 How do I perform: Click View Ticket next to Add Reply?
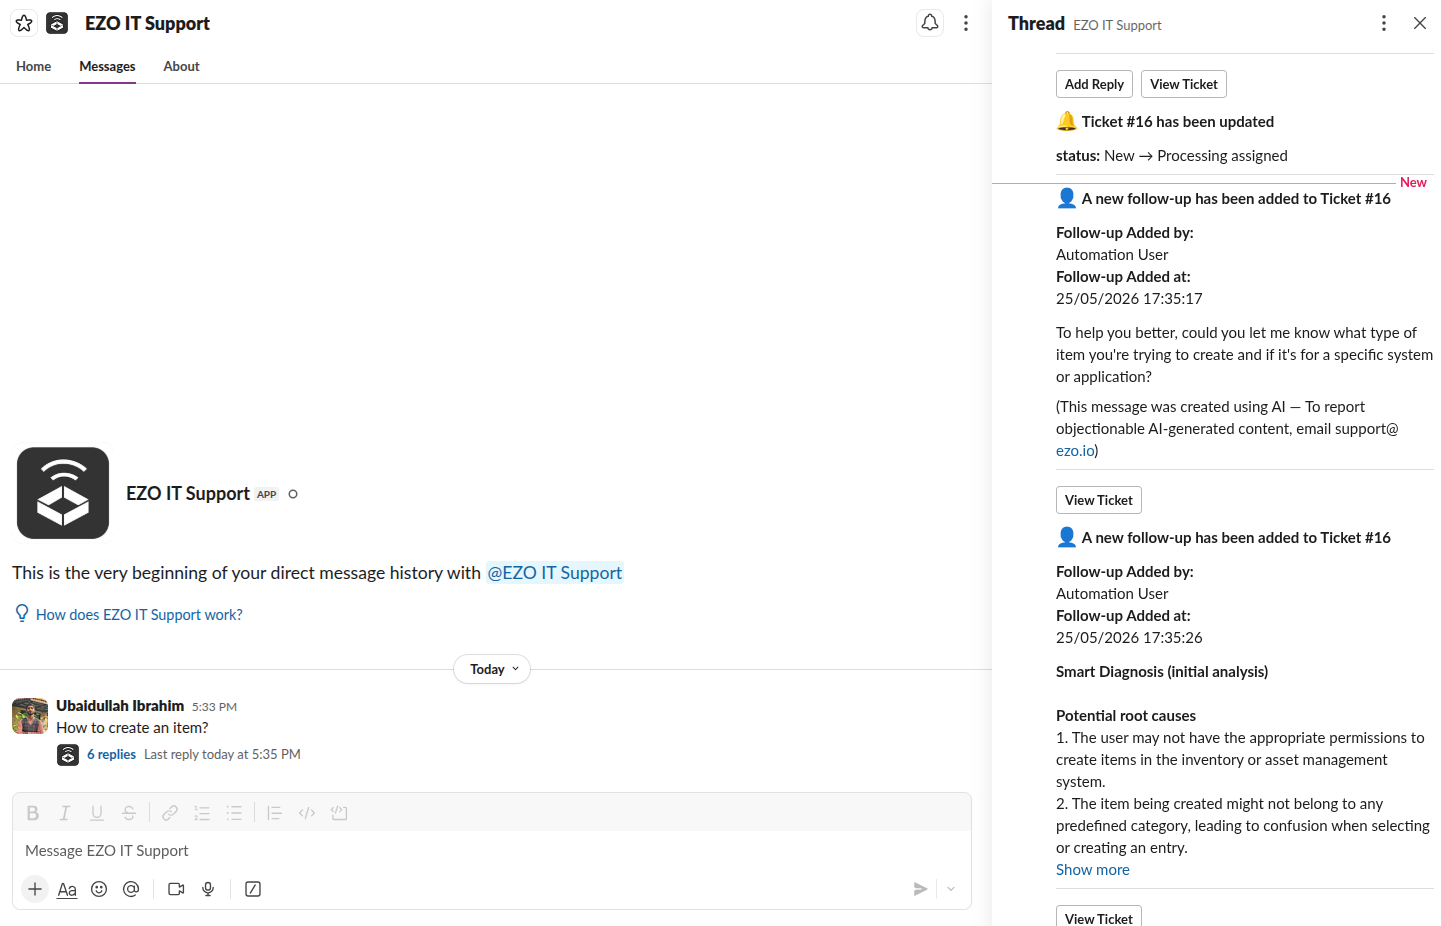pos(1184,84)
